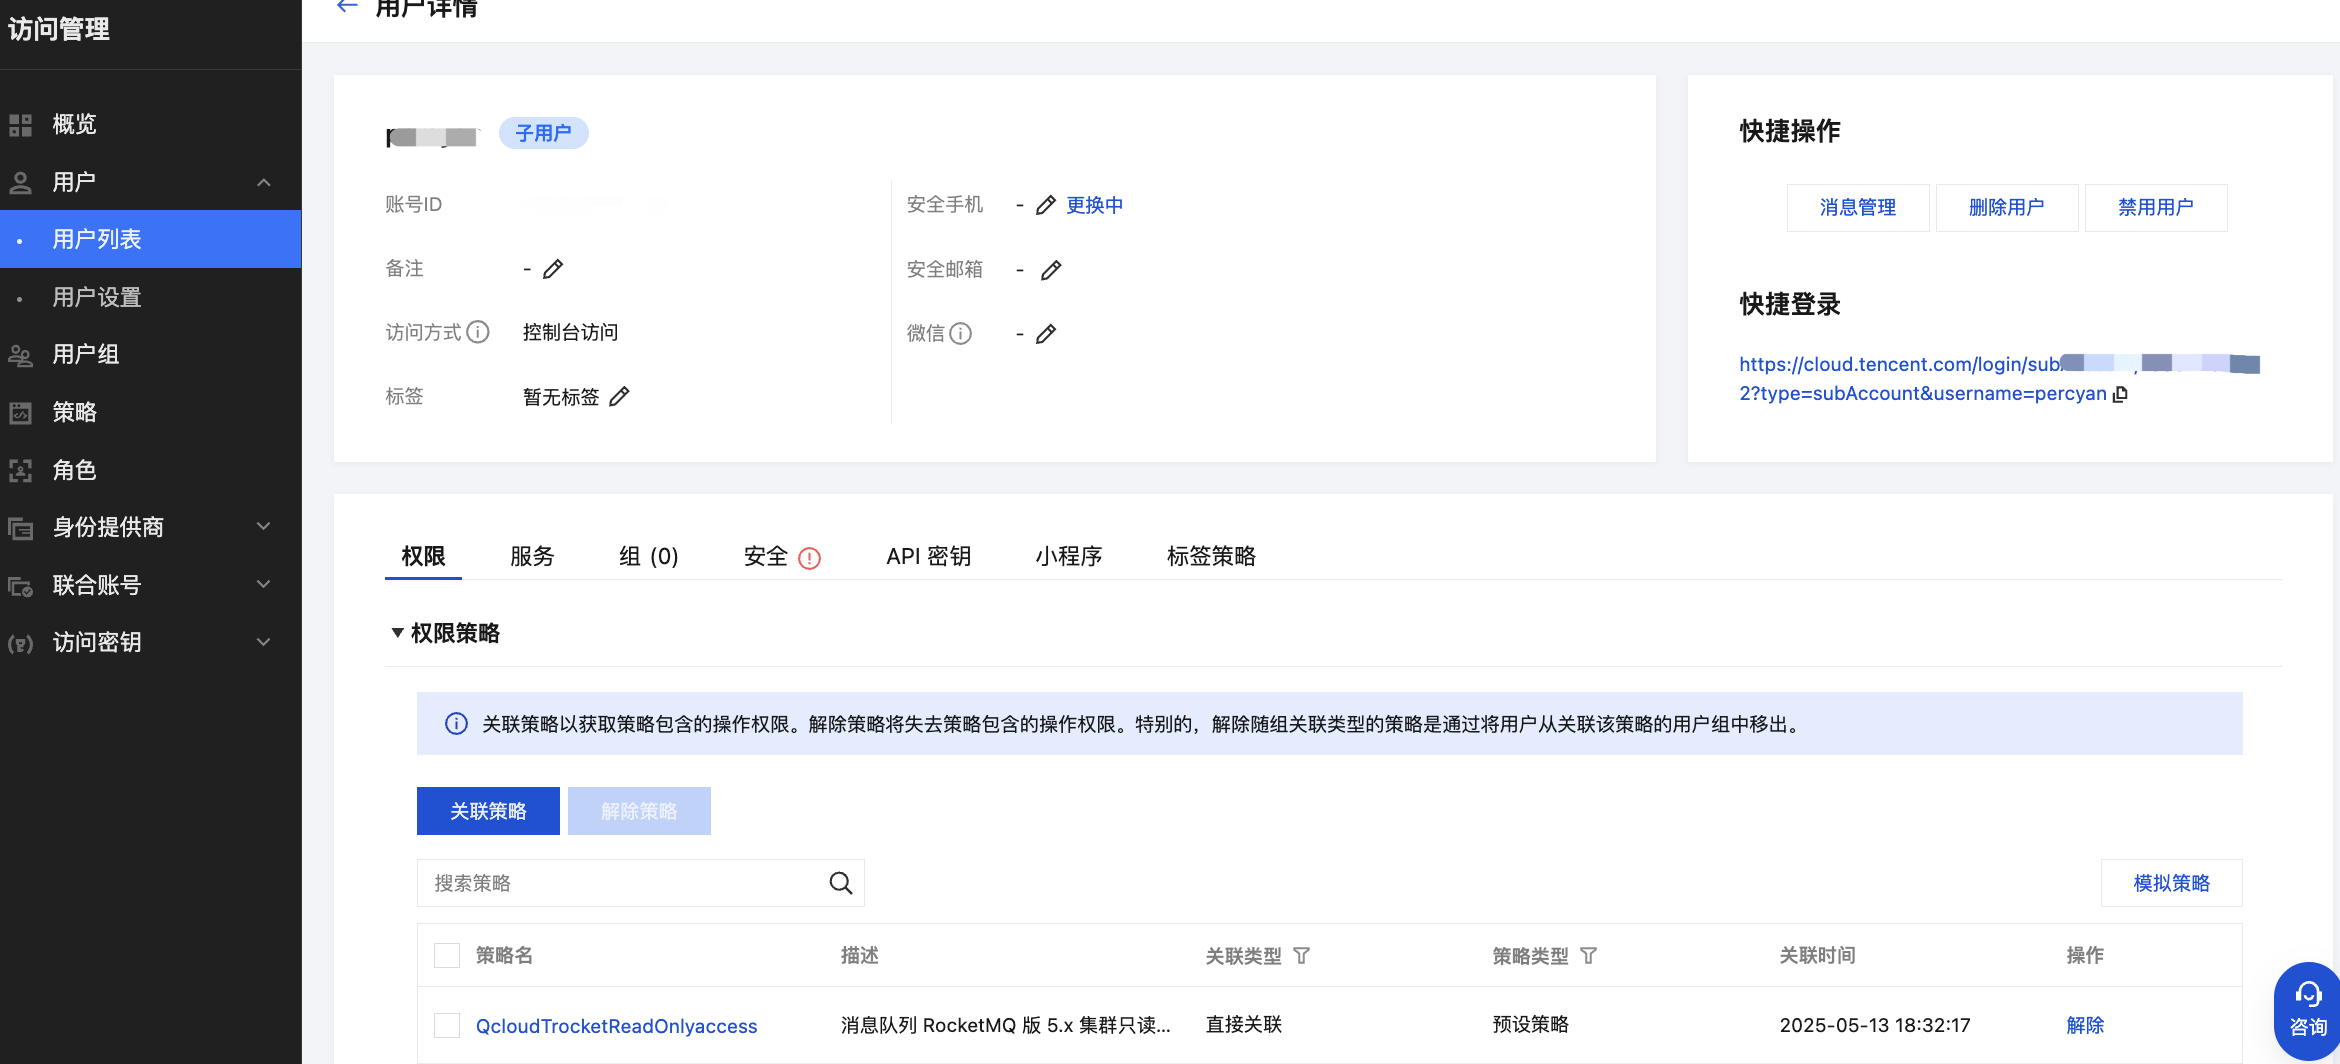The width and height of the screenshot is (2340, 1064).
Task: Click the info icon in the blue notice
Action: 456,724
